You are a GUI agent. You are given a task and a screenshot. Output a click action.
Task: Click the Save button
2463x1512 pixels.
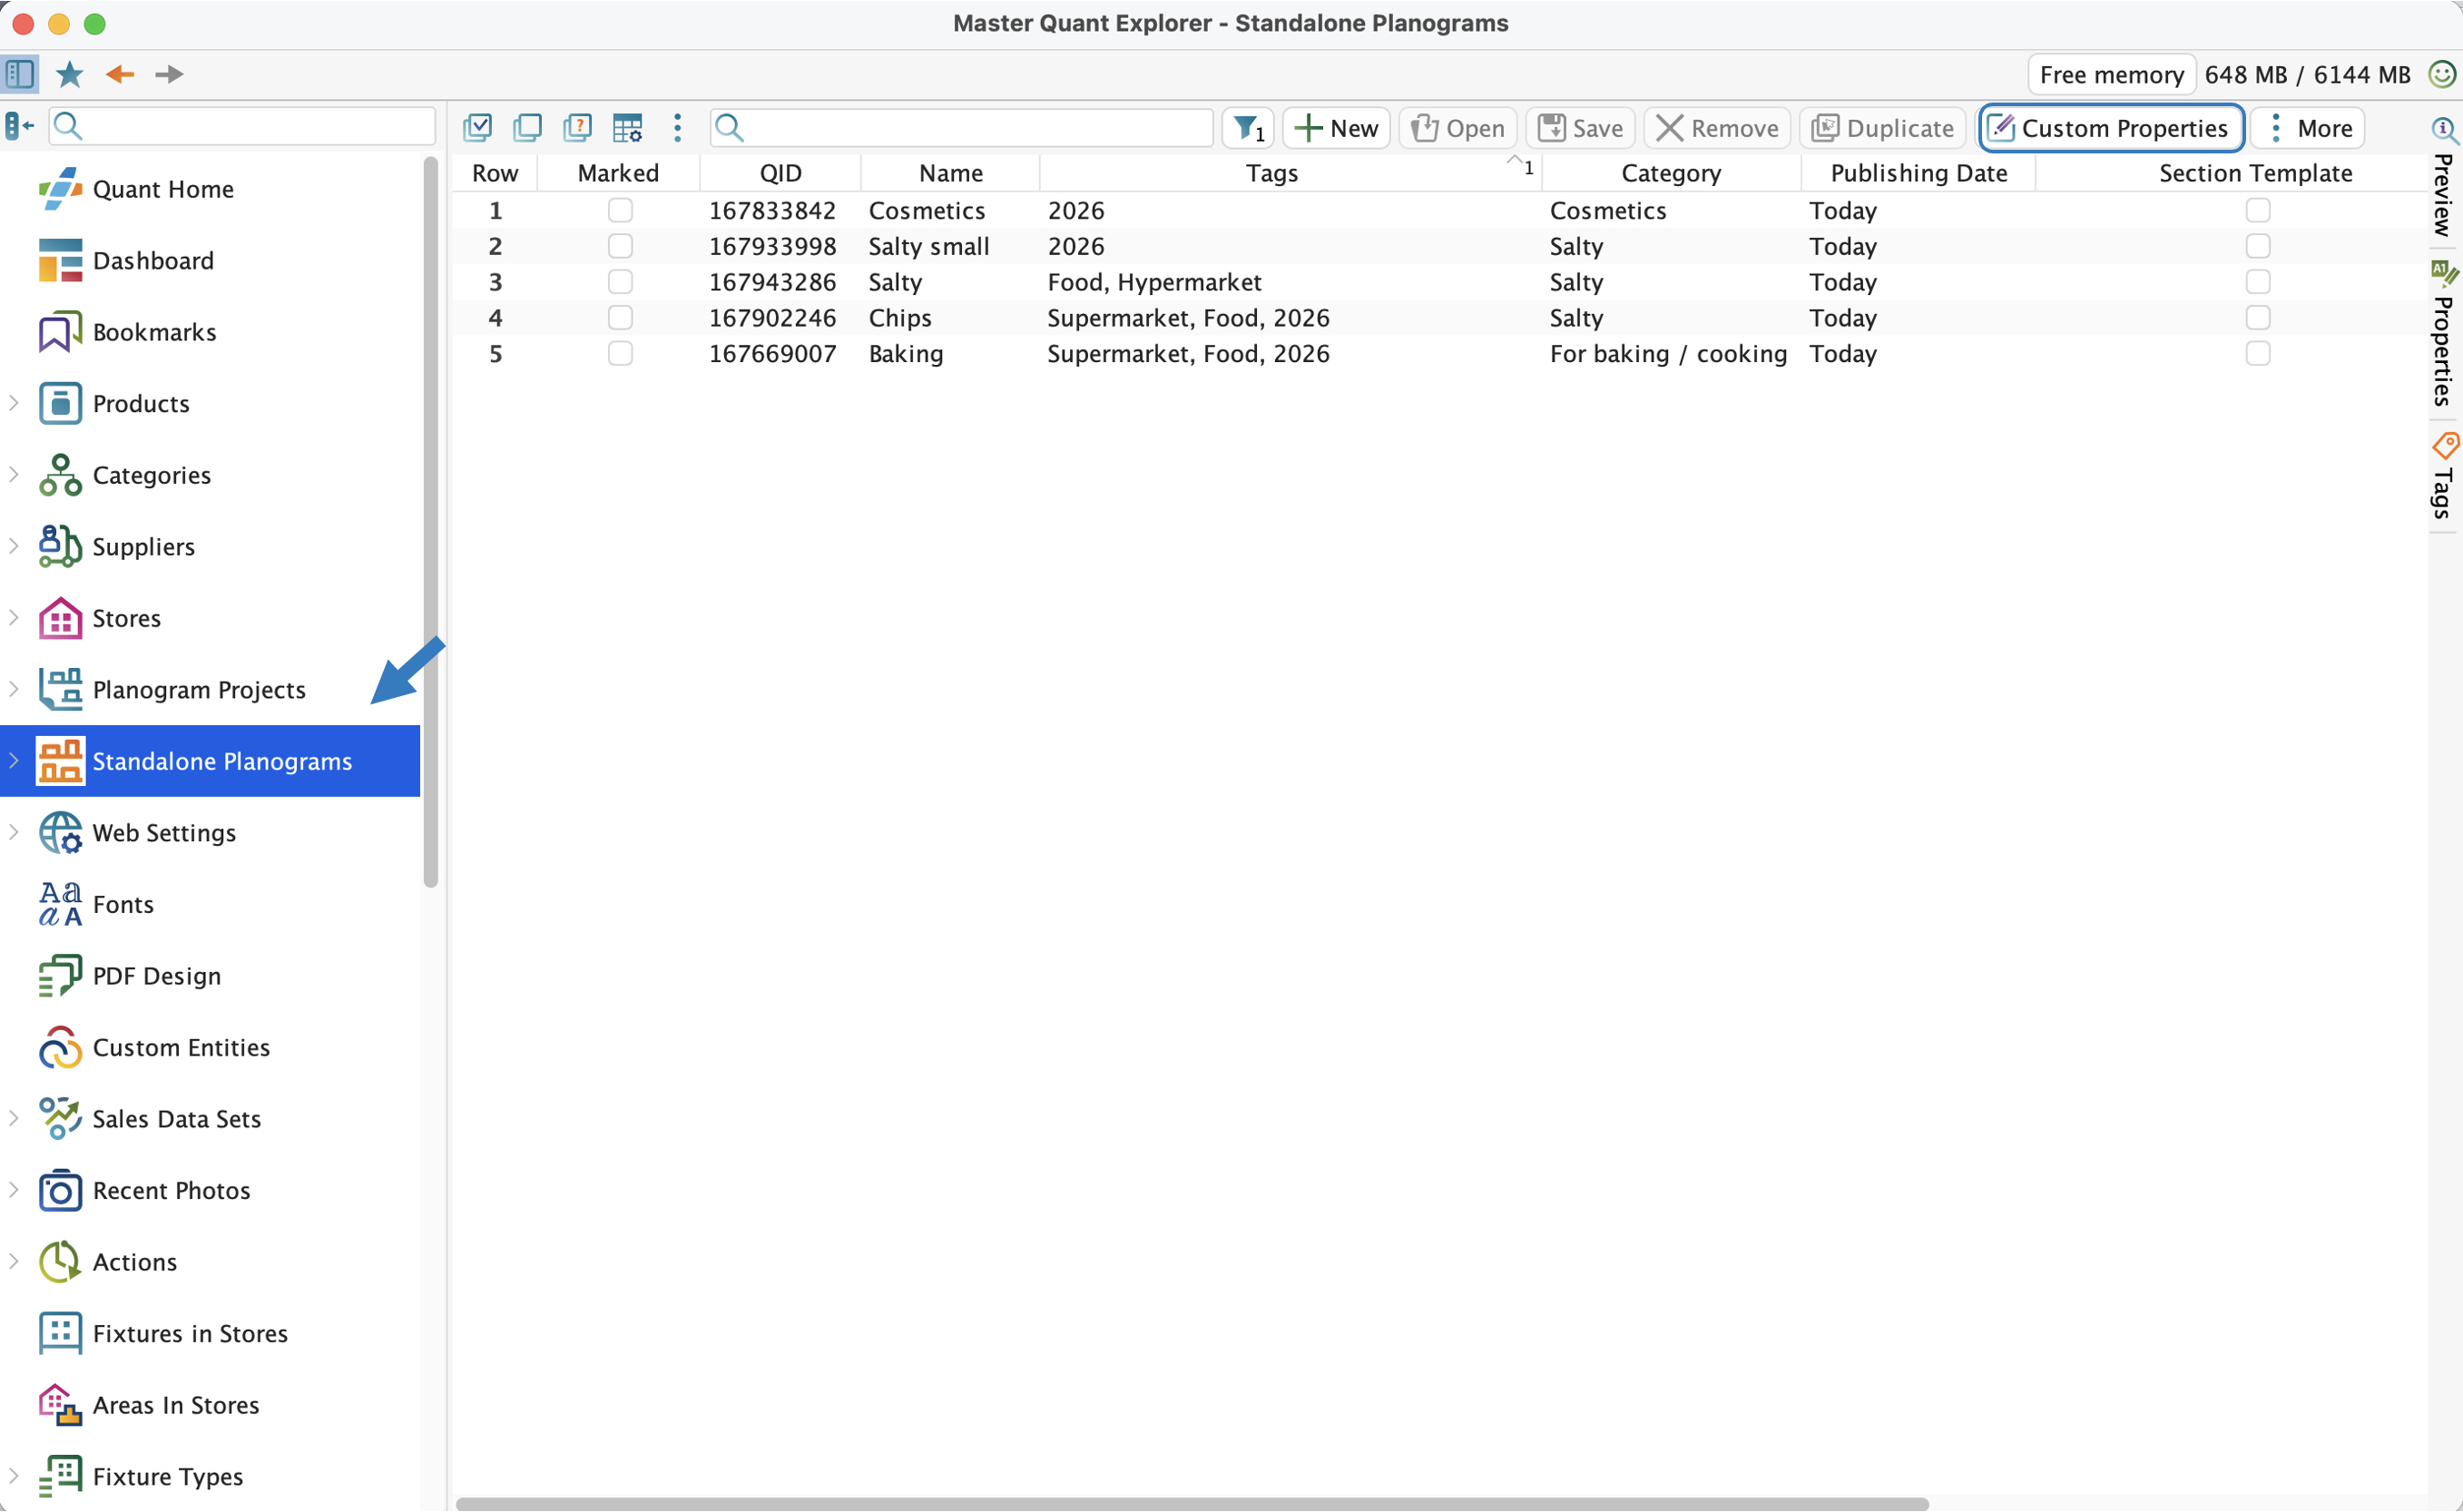tap(1580, 128)
